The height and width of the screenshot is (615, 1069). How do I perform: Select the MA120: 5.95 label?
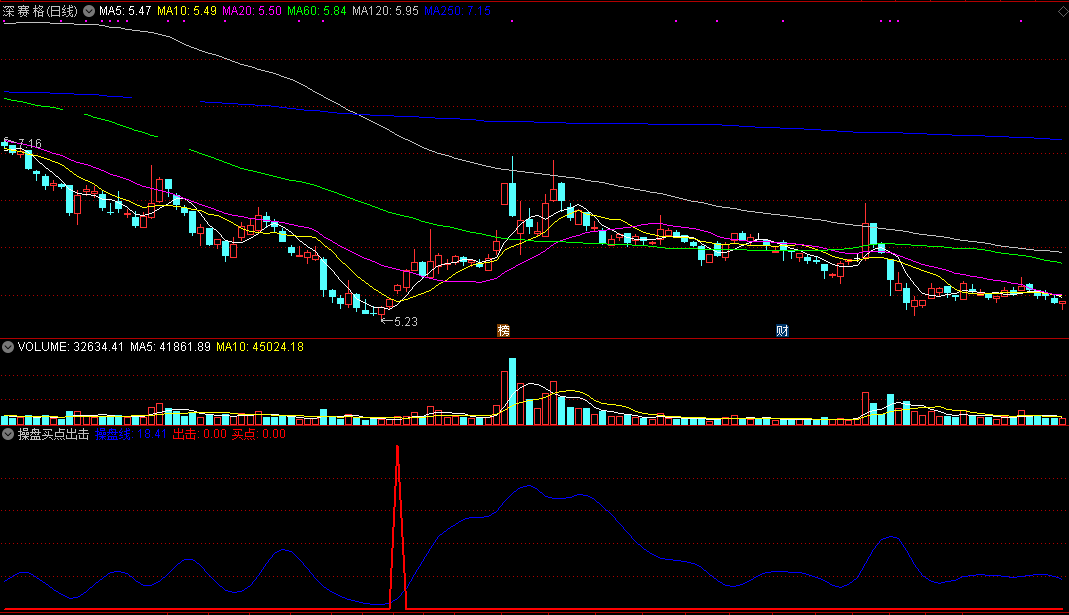click(x=385, y=11)
